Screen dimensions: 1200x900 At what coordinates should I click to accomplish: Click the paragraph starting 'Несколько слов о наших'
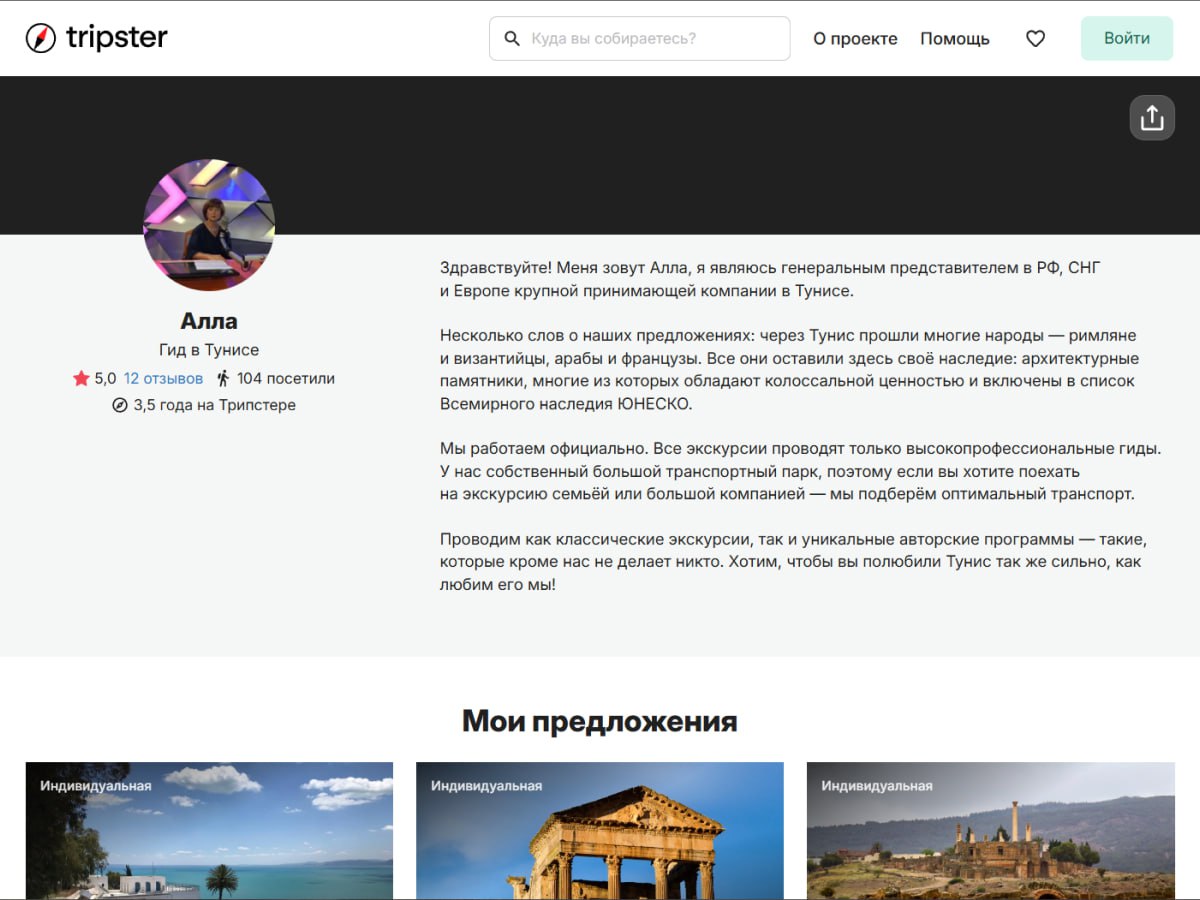(790, 369)
